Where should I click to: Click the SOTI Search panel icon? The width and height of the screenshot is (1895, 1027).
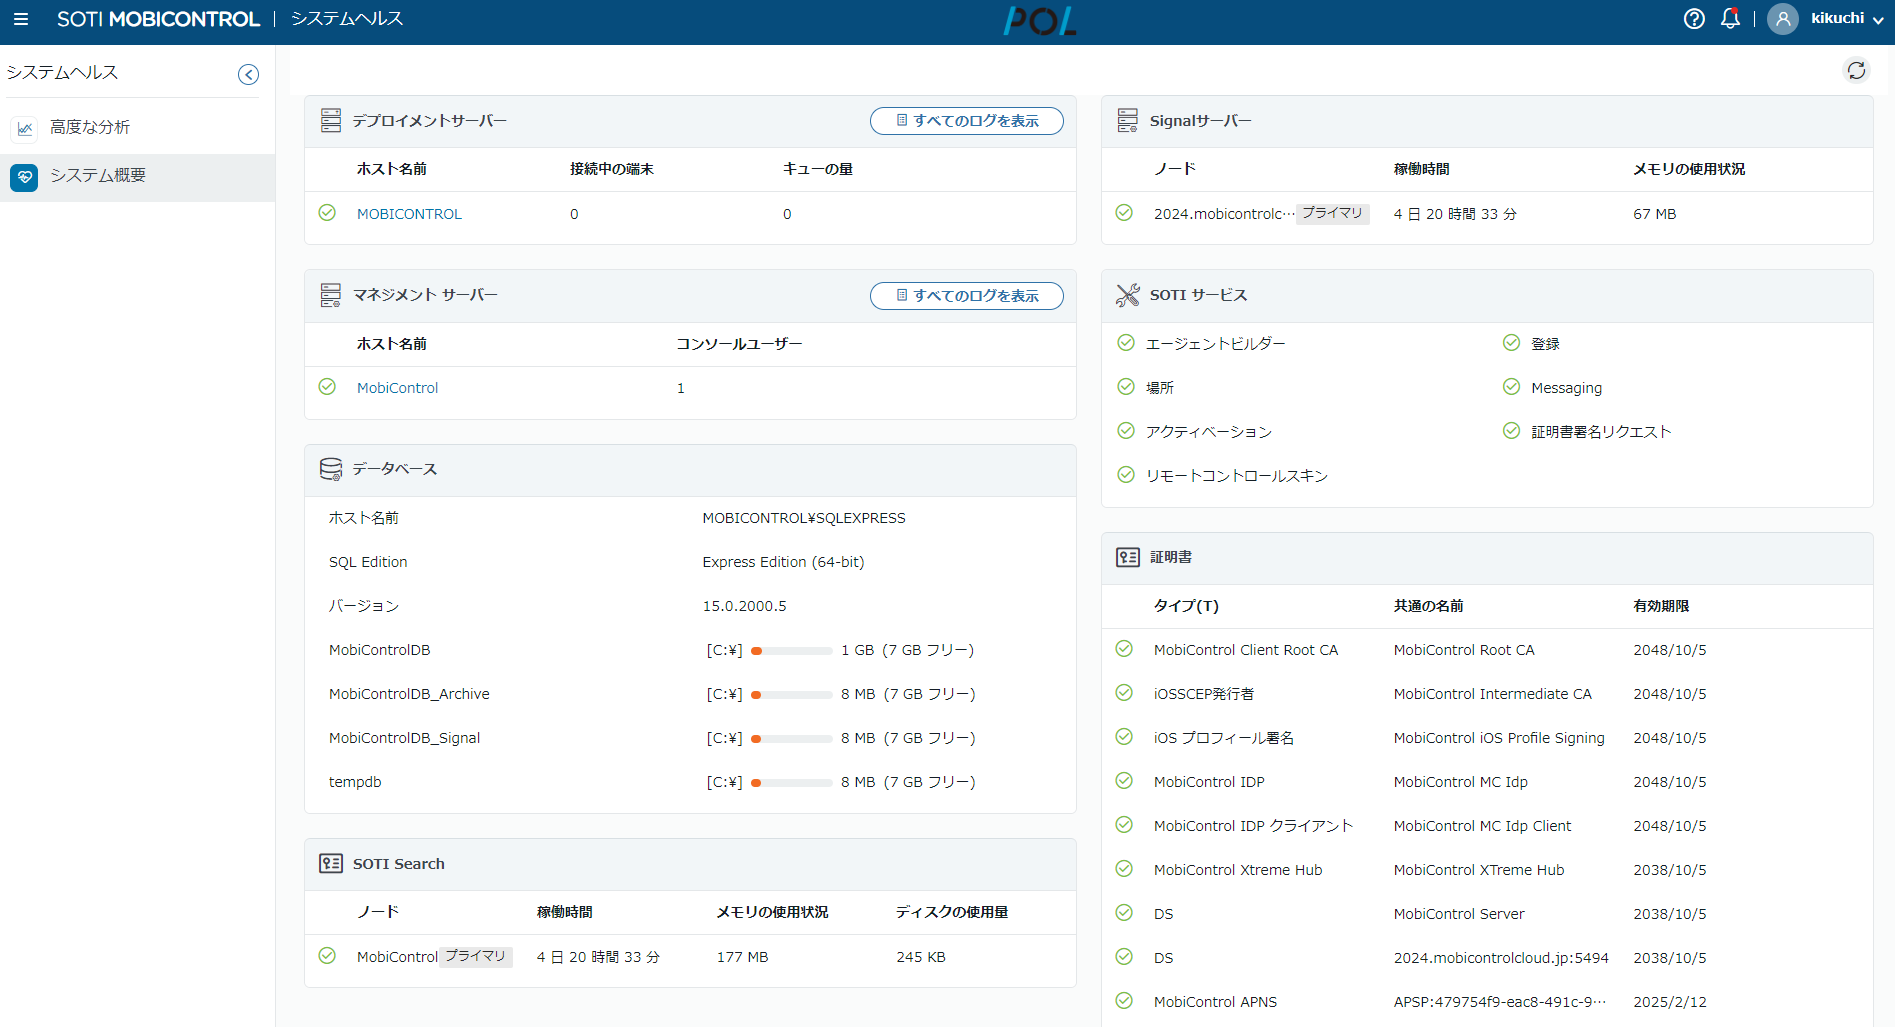pos(331,863)
